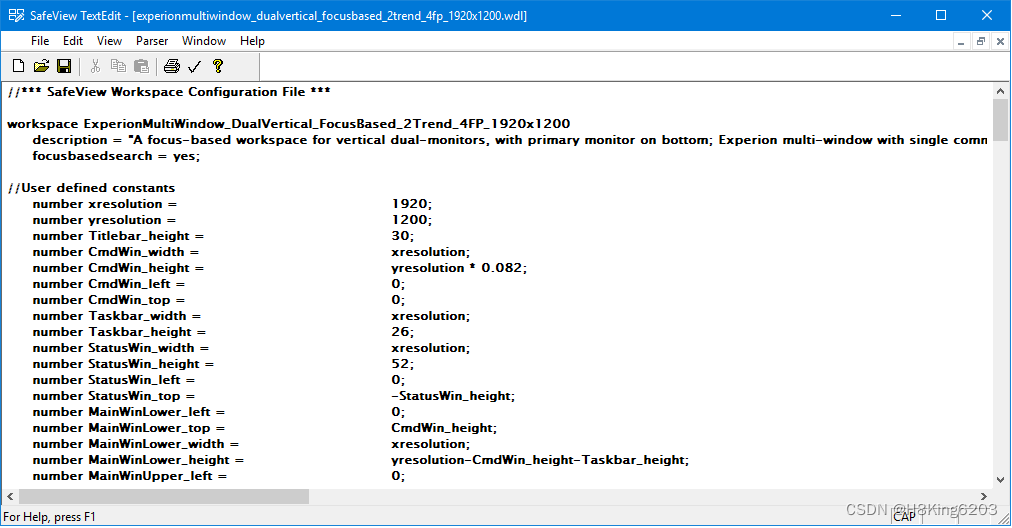Click the horizontal scrollbar thumb
1012x528 pixels.
pos(164,496)
